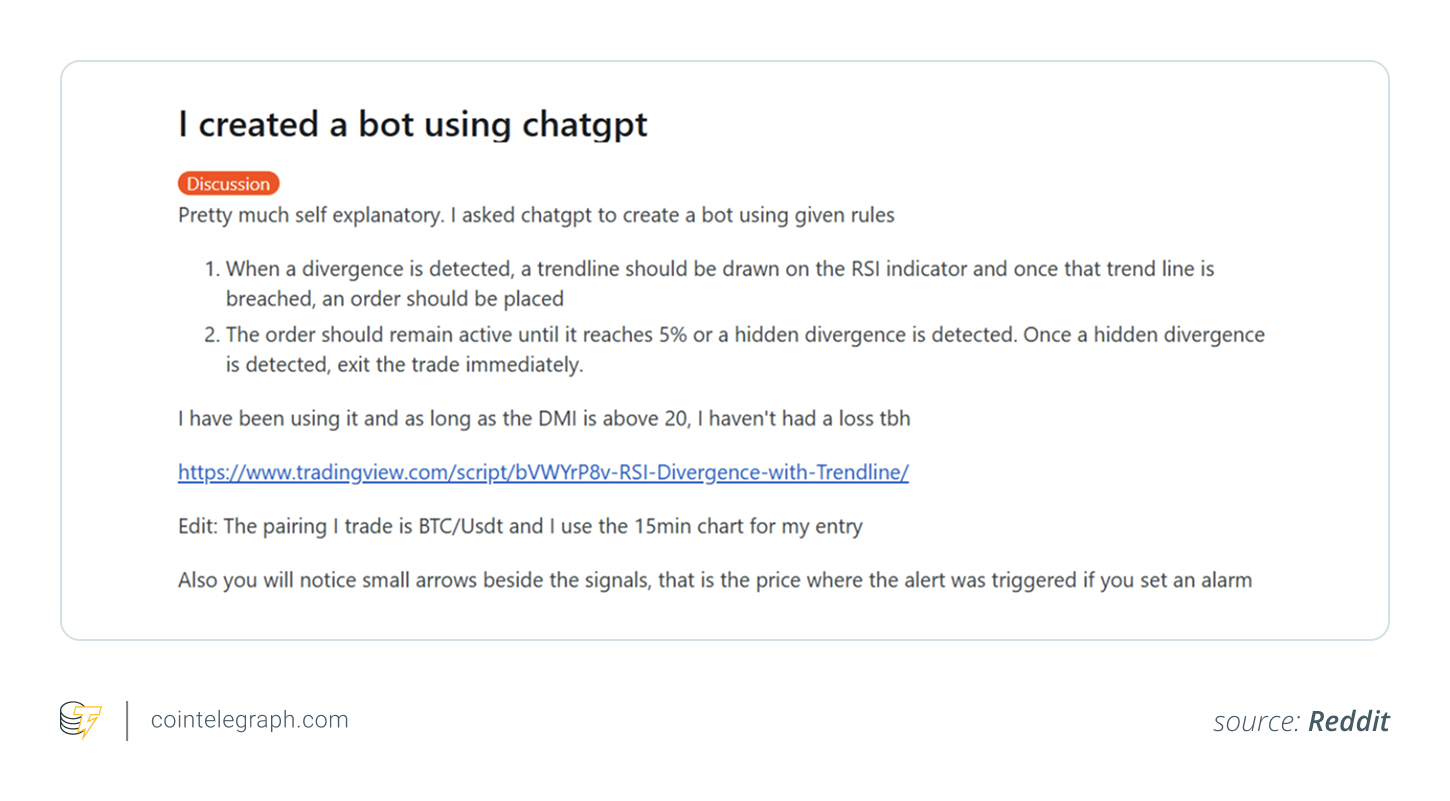Click the Edit line about BTC/Usdt pairing
The width and height of the screenshot is (1450, 801).
point(520,526)
